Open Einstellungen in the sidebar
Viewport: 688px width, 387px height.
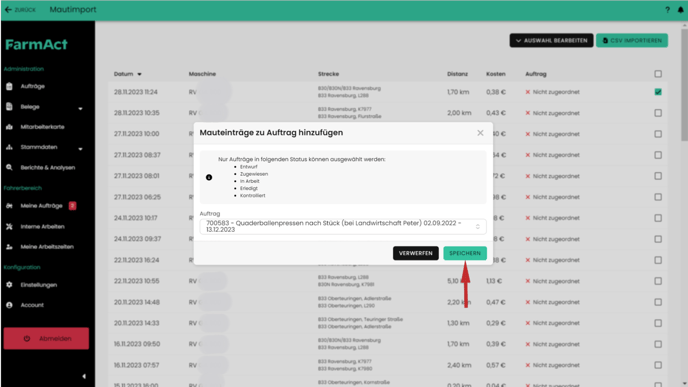39,285
